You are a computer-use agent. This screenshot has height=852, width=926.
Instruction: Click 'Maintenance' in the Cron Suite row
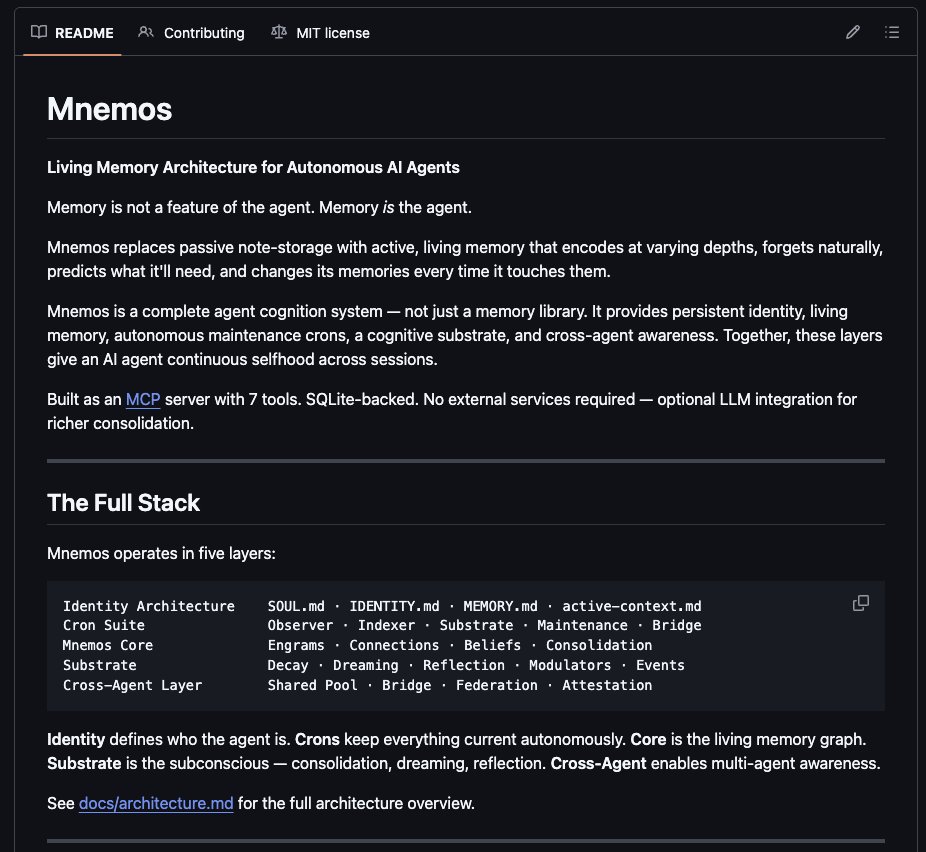tap(582, 625)
